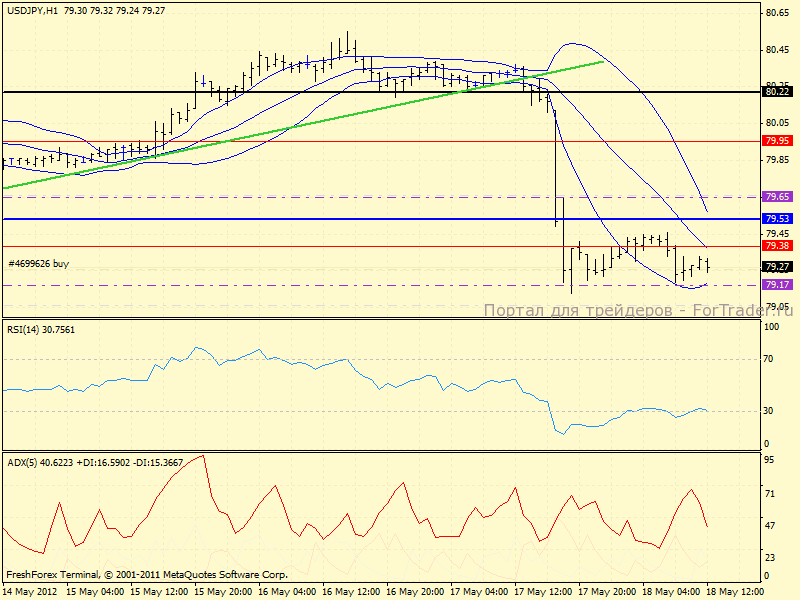Screen dimensions: 800x600
Task: Select the current price 79.27 tag
Action: coord(777,267)
